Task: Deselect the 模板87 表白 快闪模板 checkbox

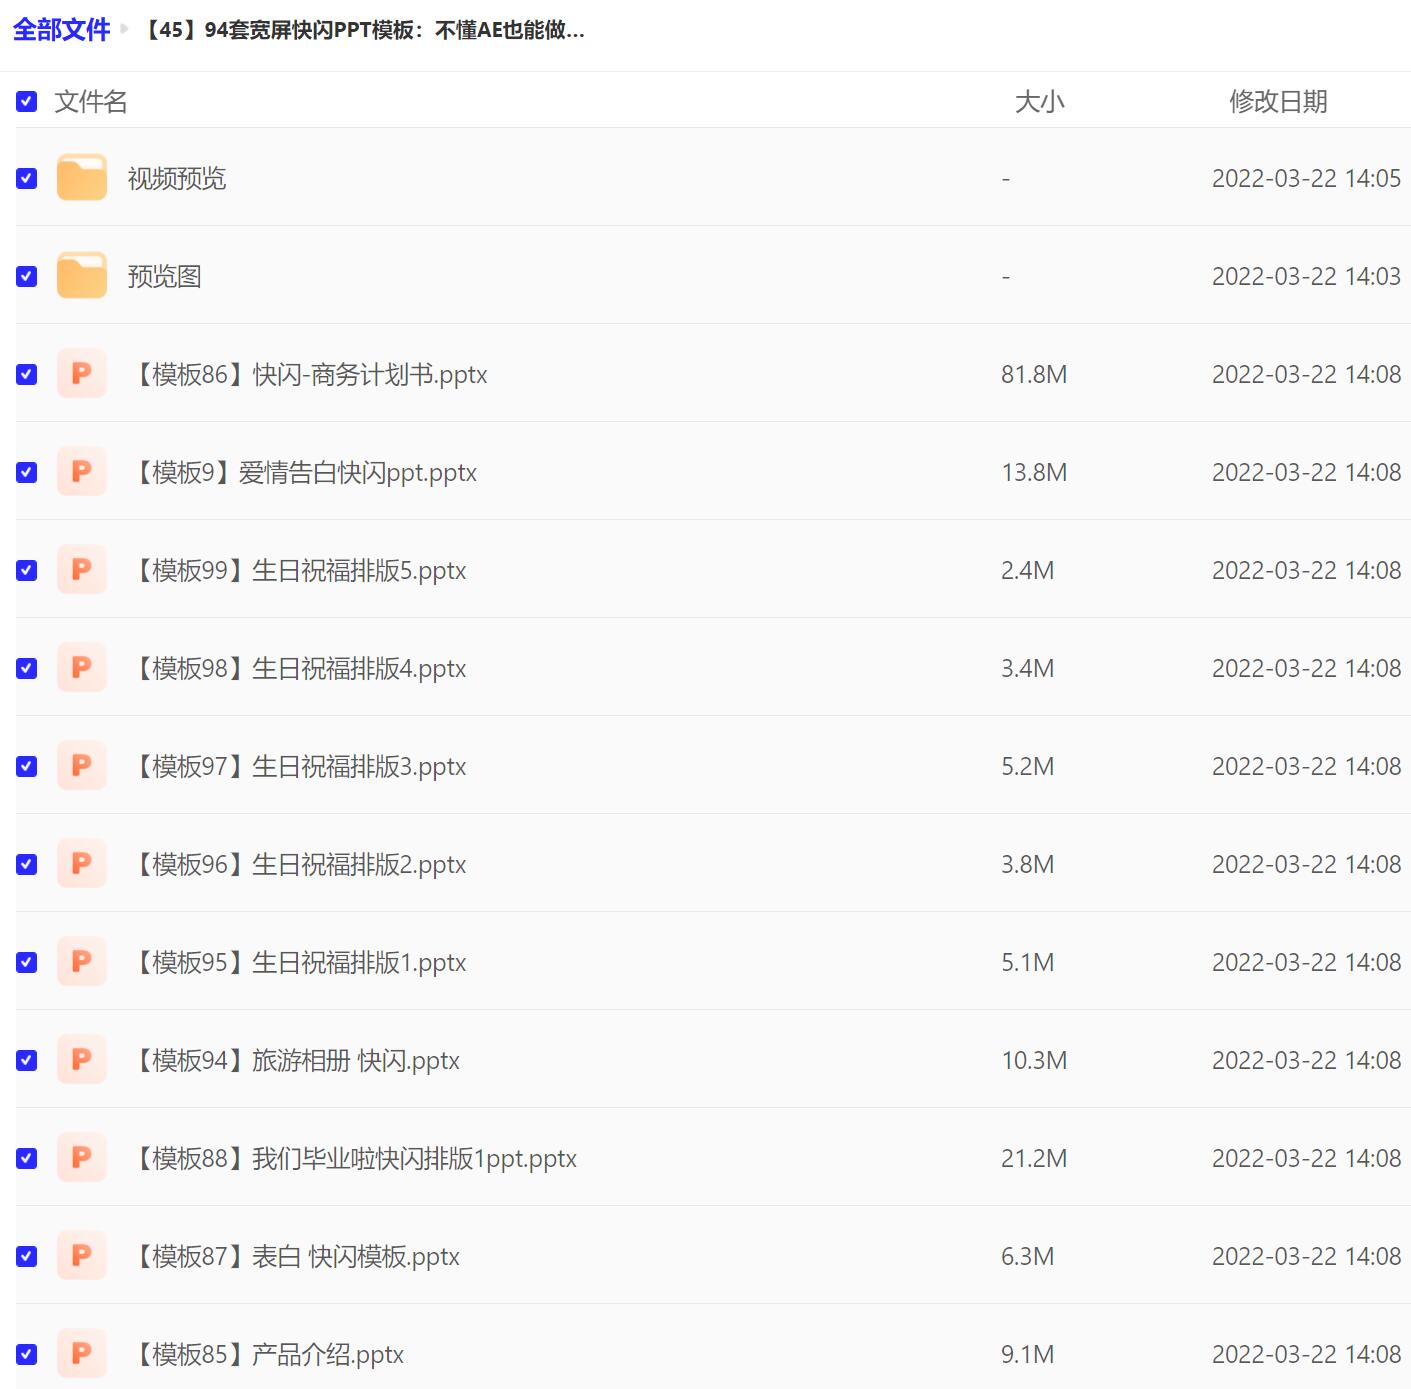Action: (27, 1256)
